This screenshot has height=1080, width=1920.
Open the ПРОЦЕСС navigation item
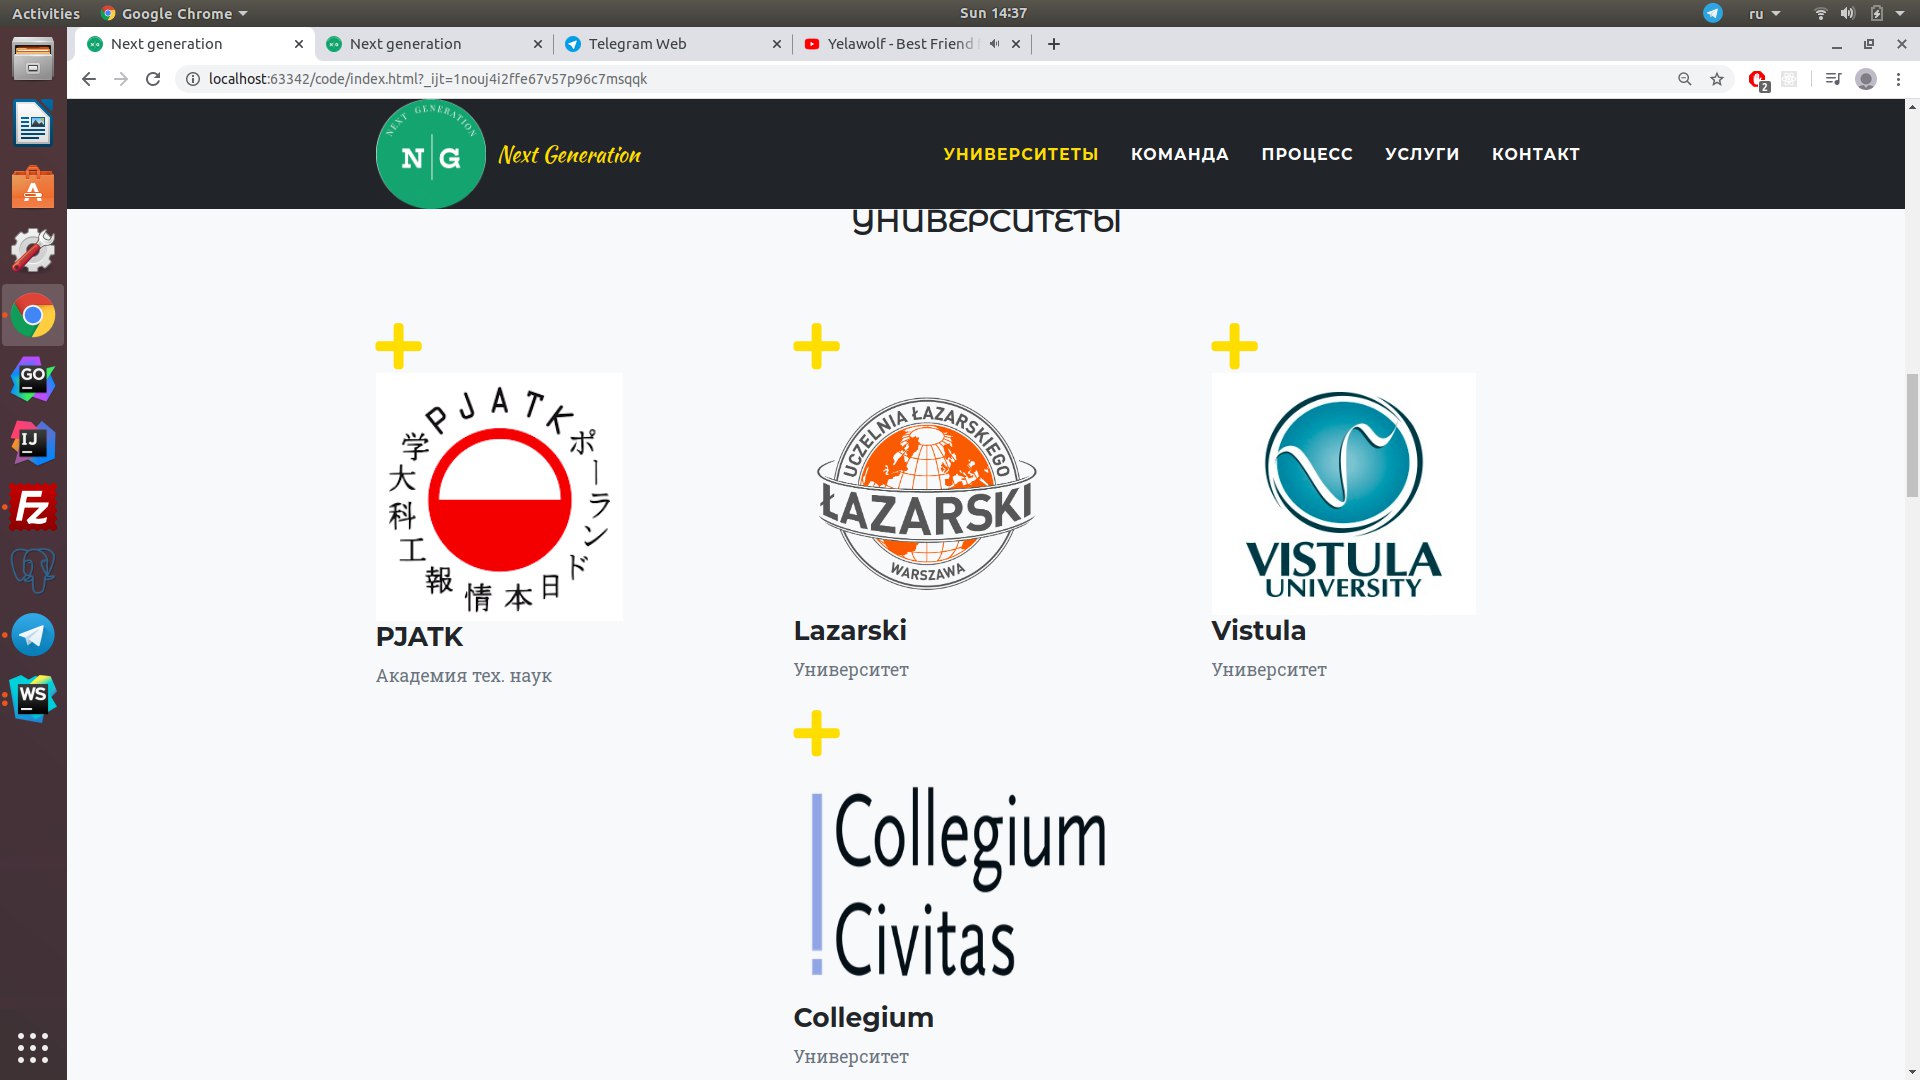(1307, 154)
